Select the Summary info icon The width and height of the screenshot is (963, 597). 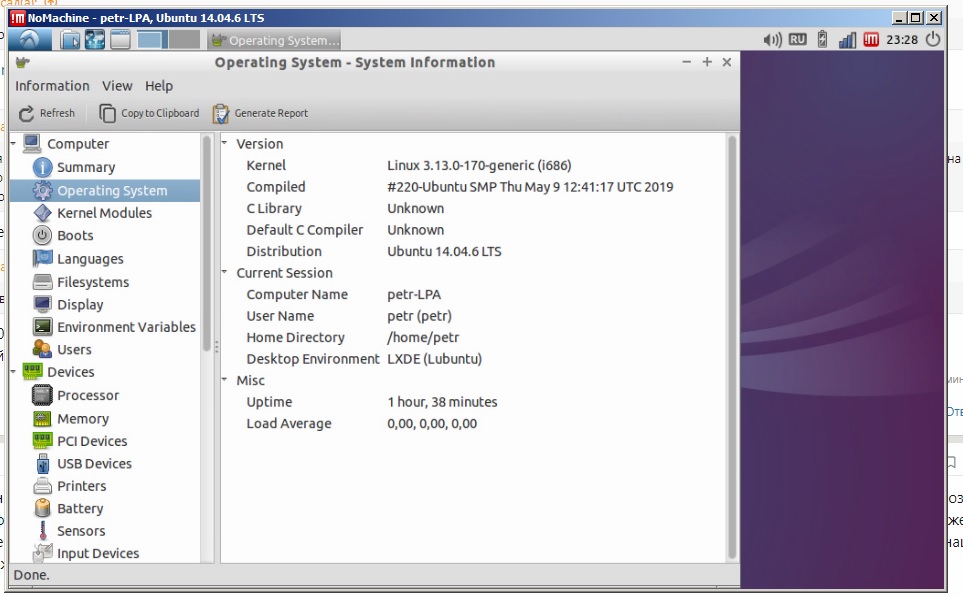(x=42, y=167)
